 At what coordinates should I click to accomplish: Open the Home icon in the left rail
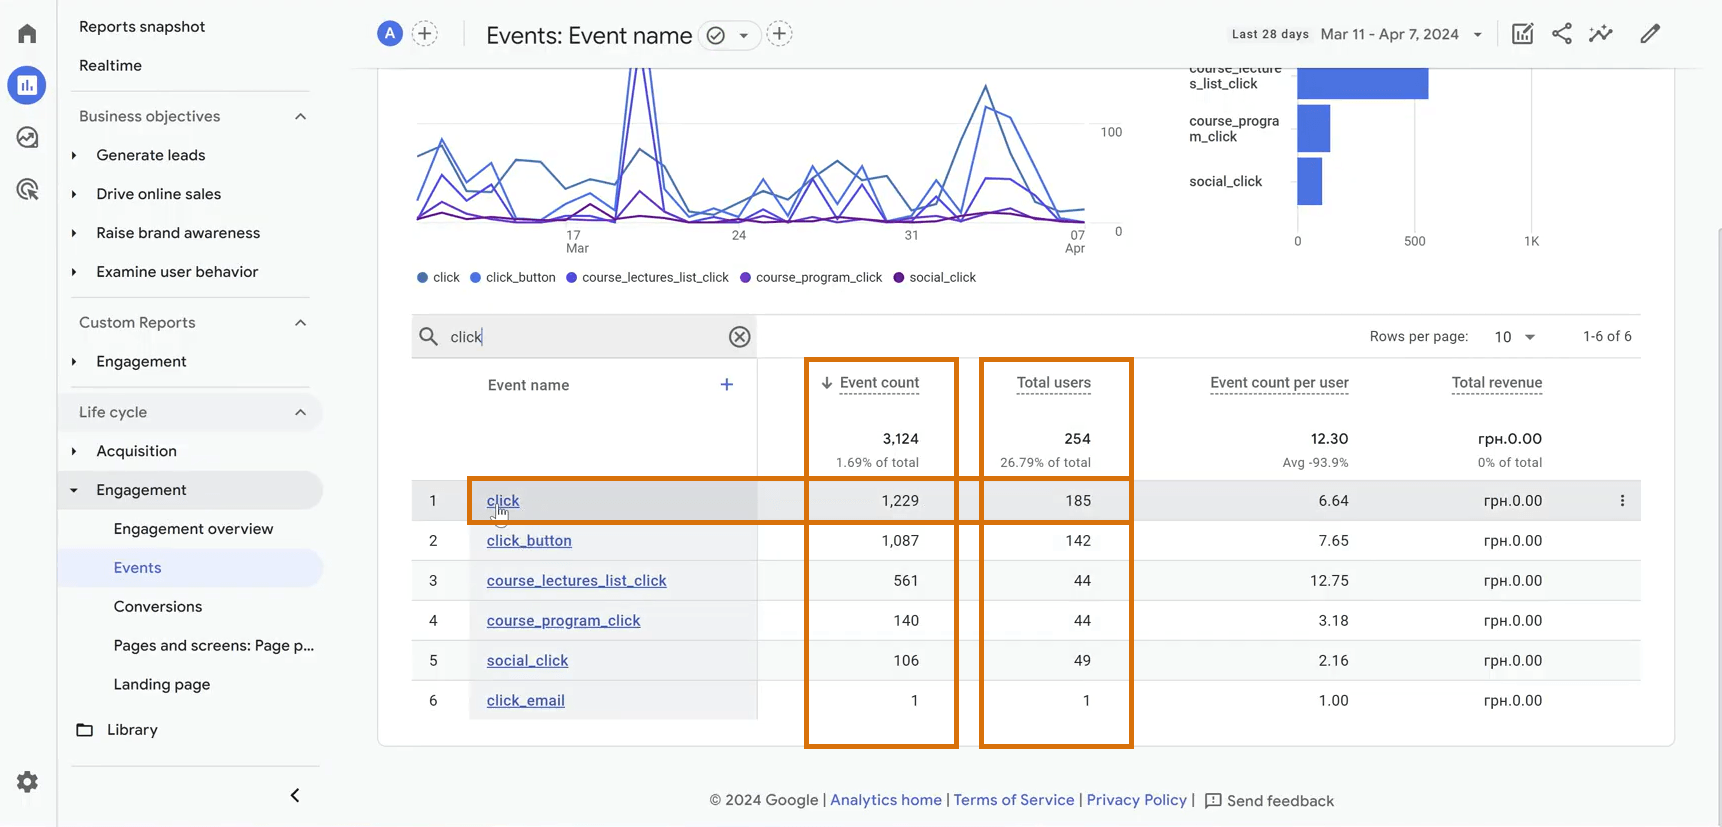(27, 34)
